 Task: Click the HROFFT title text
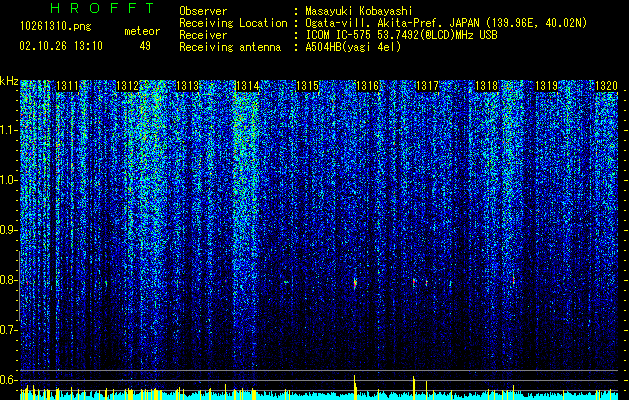(103, 8)
